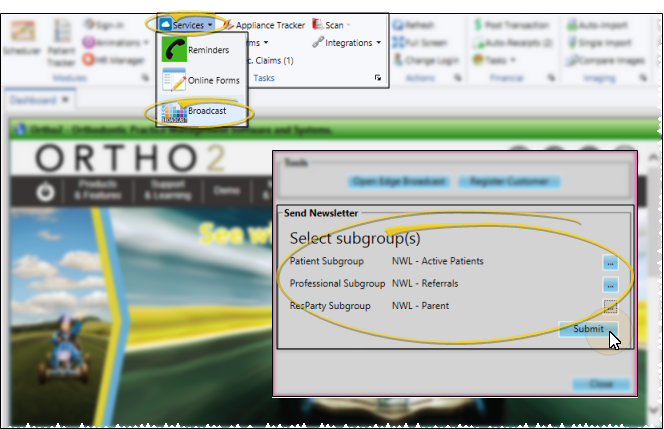Click the Online Forms pencil icon

[x=173, y=81]
